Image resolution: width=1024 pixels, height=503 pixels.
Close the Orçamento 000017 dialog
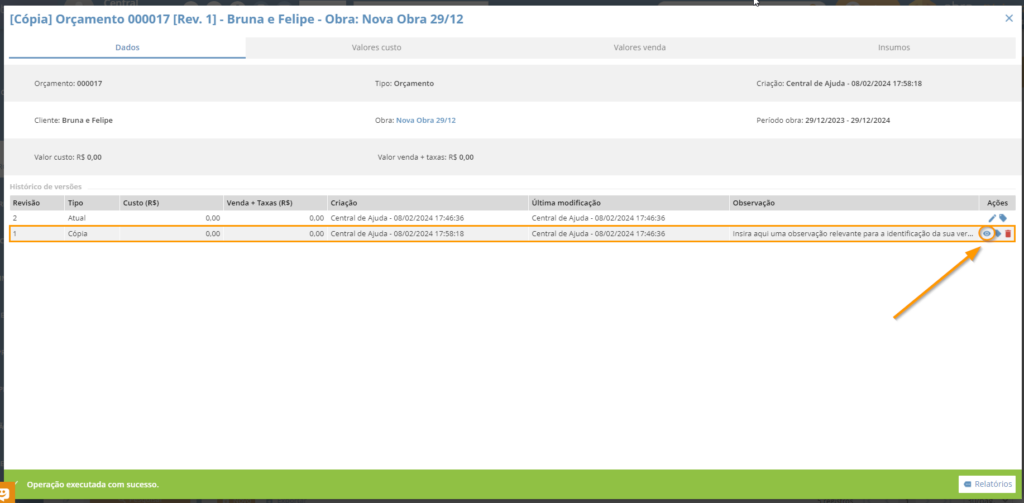tap(1009, 18)
